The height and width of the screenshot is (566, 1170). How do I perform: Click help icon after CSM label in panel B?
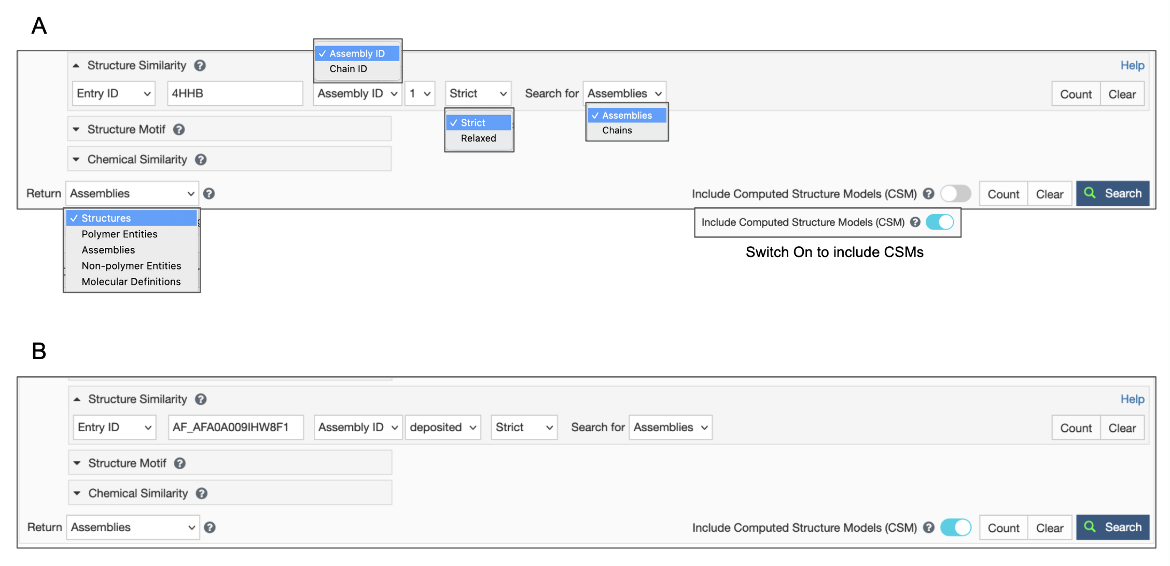[929, 528]
